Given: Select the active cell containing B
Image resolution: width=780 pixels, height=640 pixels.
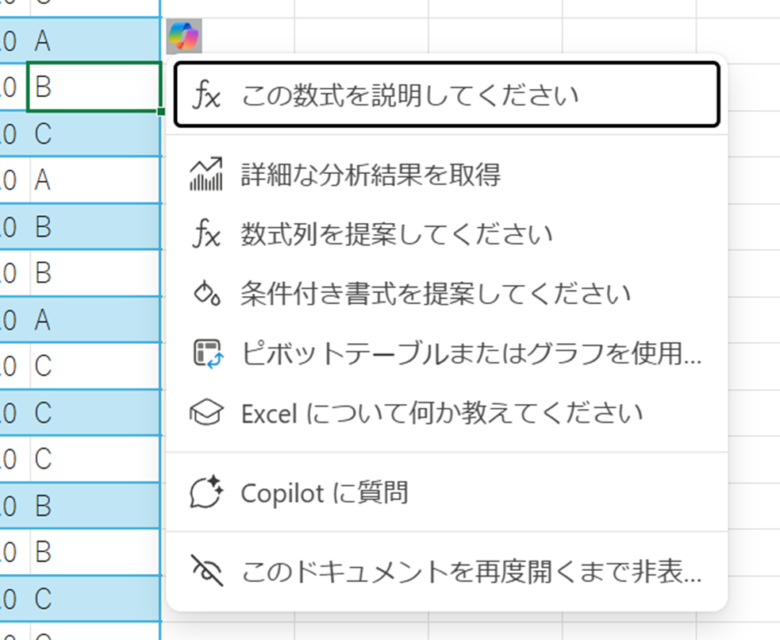Looking at the screenshot, I should [x=93, y=87].
